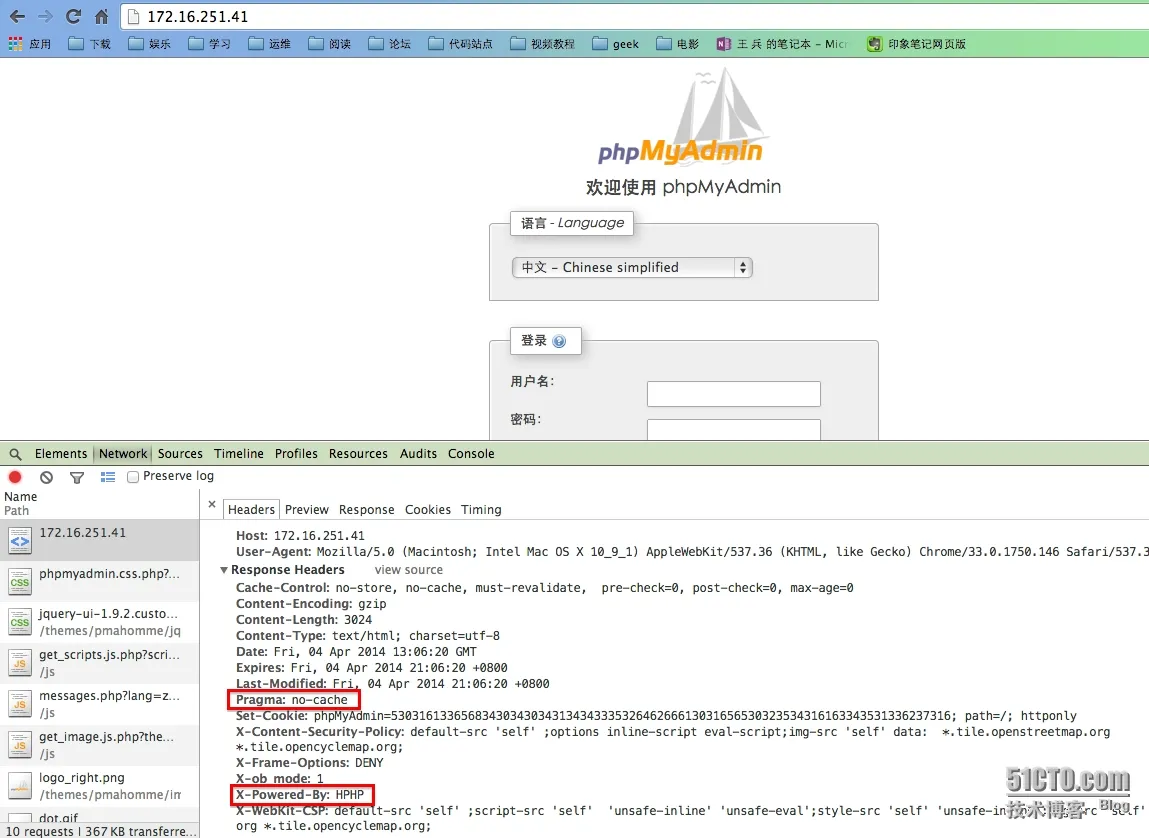Open the browser home icon

[x=102, y=16]
